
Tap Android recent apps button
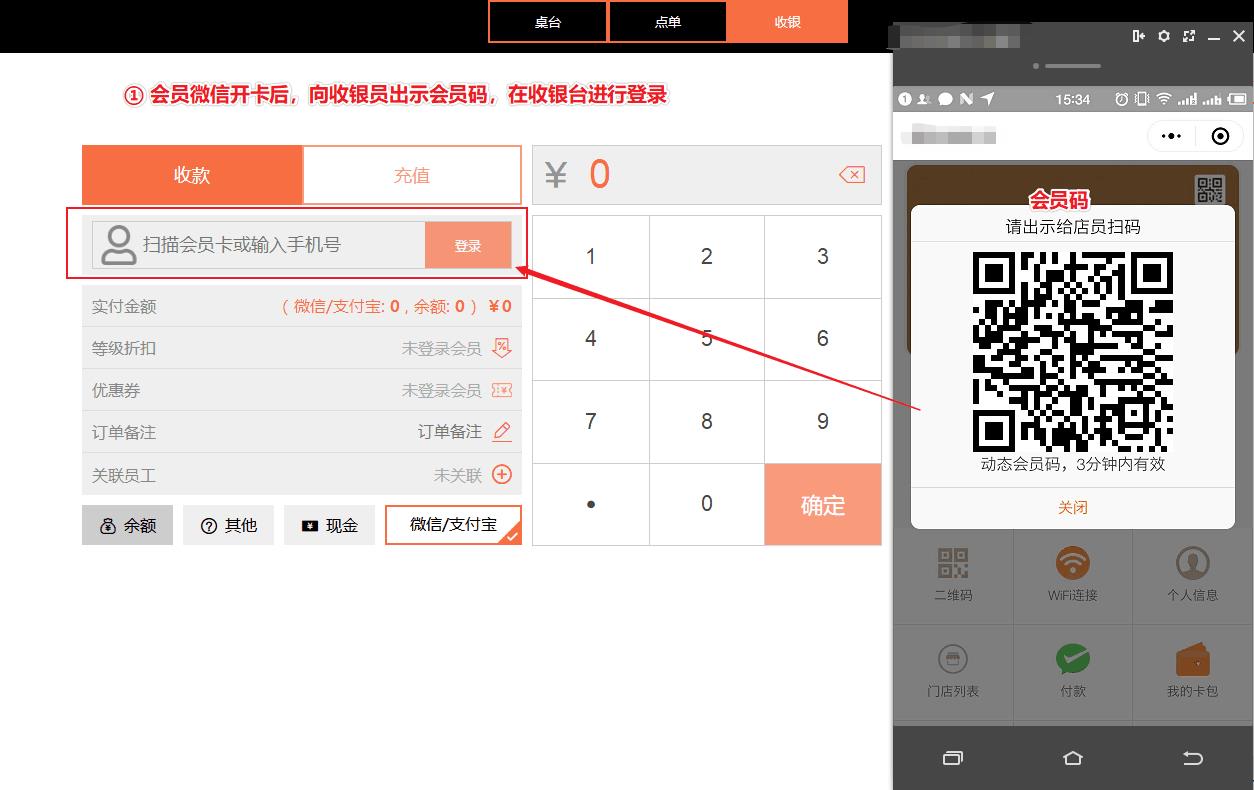953,758
